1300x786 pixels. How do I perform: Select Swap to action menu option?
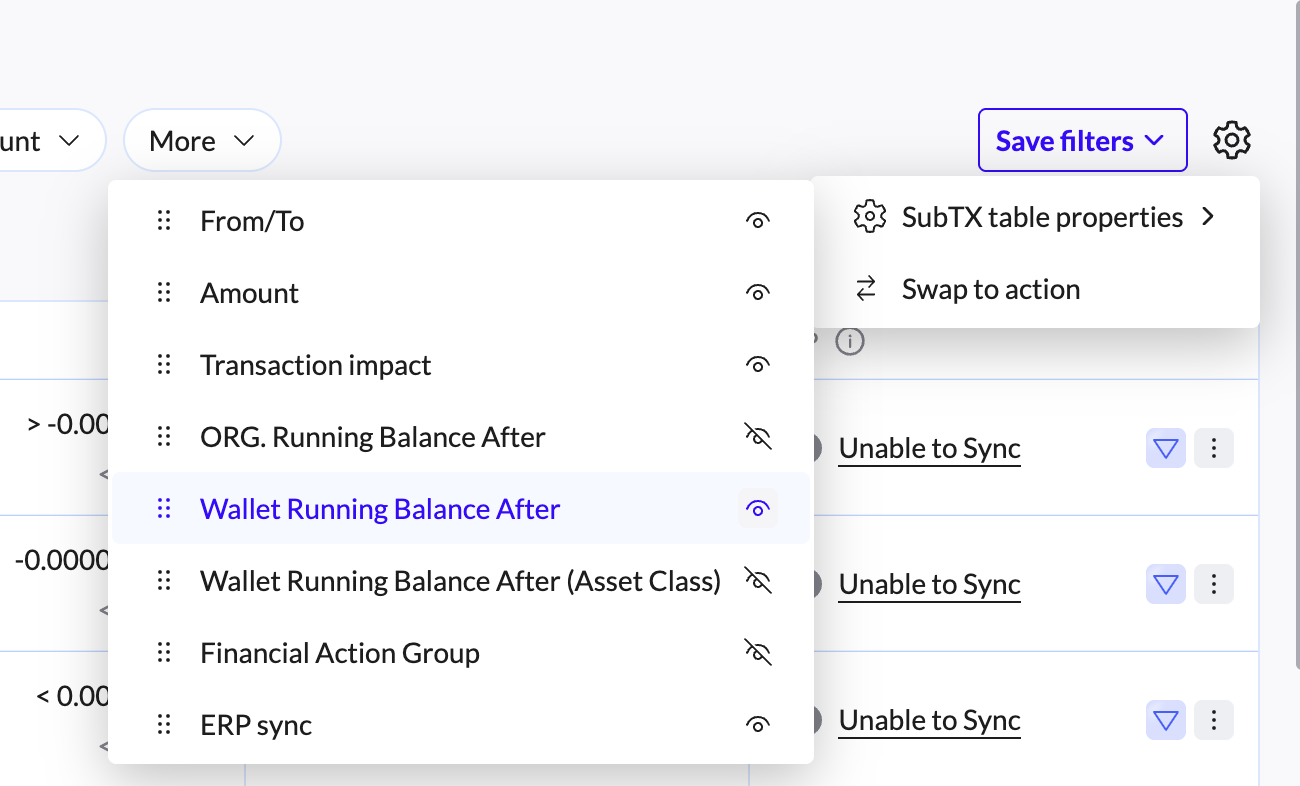pyautogui.click(x=990, y=289)
